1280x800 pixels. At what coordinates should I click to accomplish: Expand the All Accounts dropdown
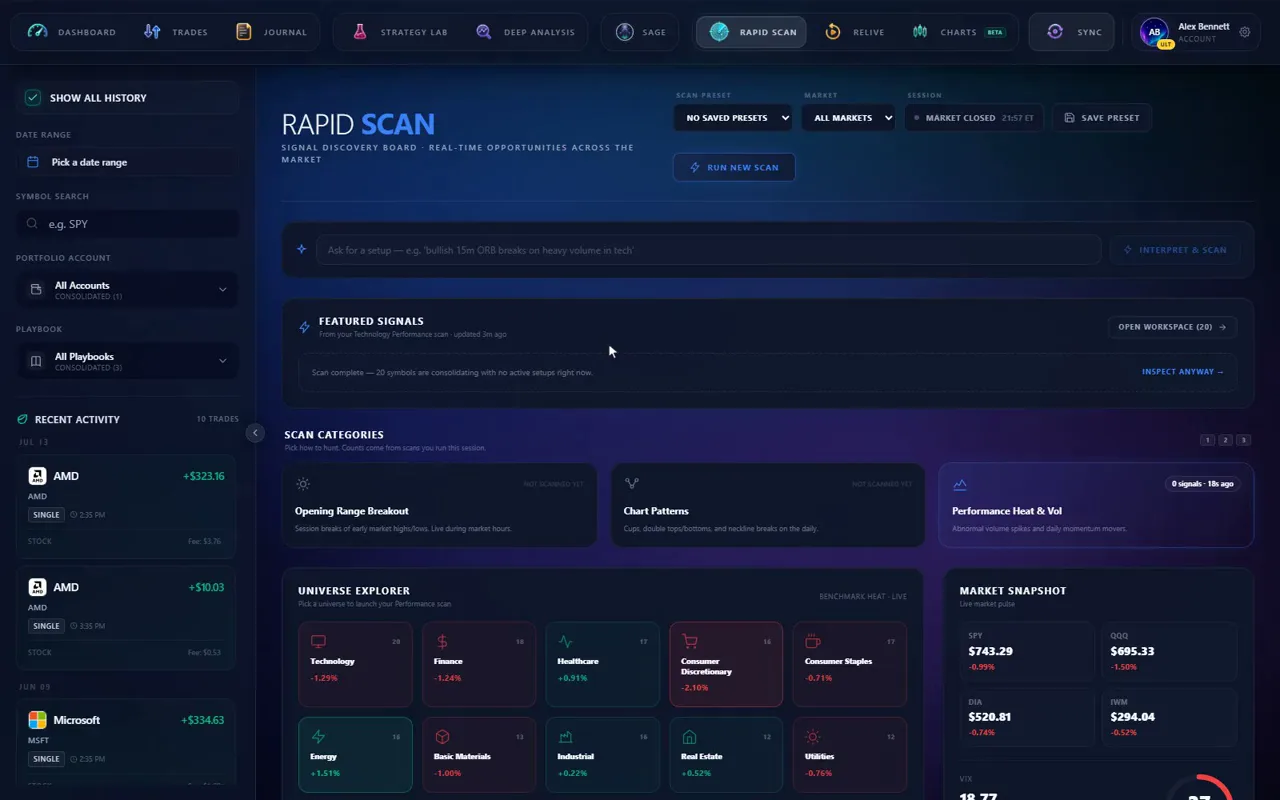coord(127,290)
